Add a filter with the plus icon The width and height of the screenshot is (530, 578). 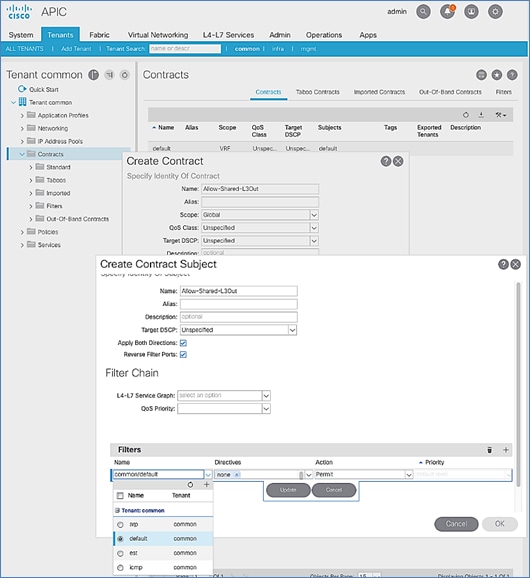tap(506, 450)
